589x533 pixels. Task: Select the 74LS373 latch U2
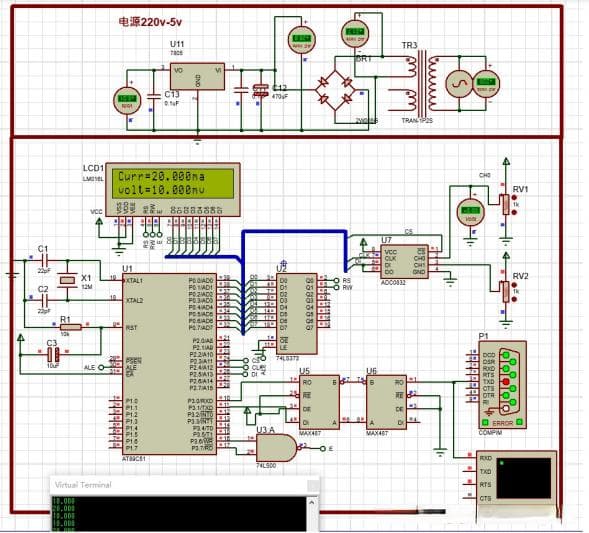[x=297, y=314]
